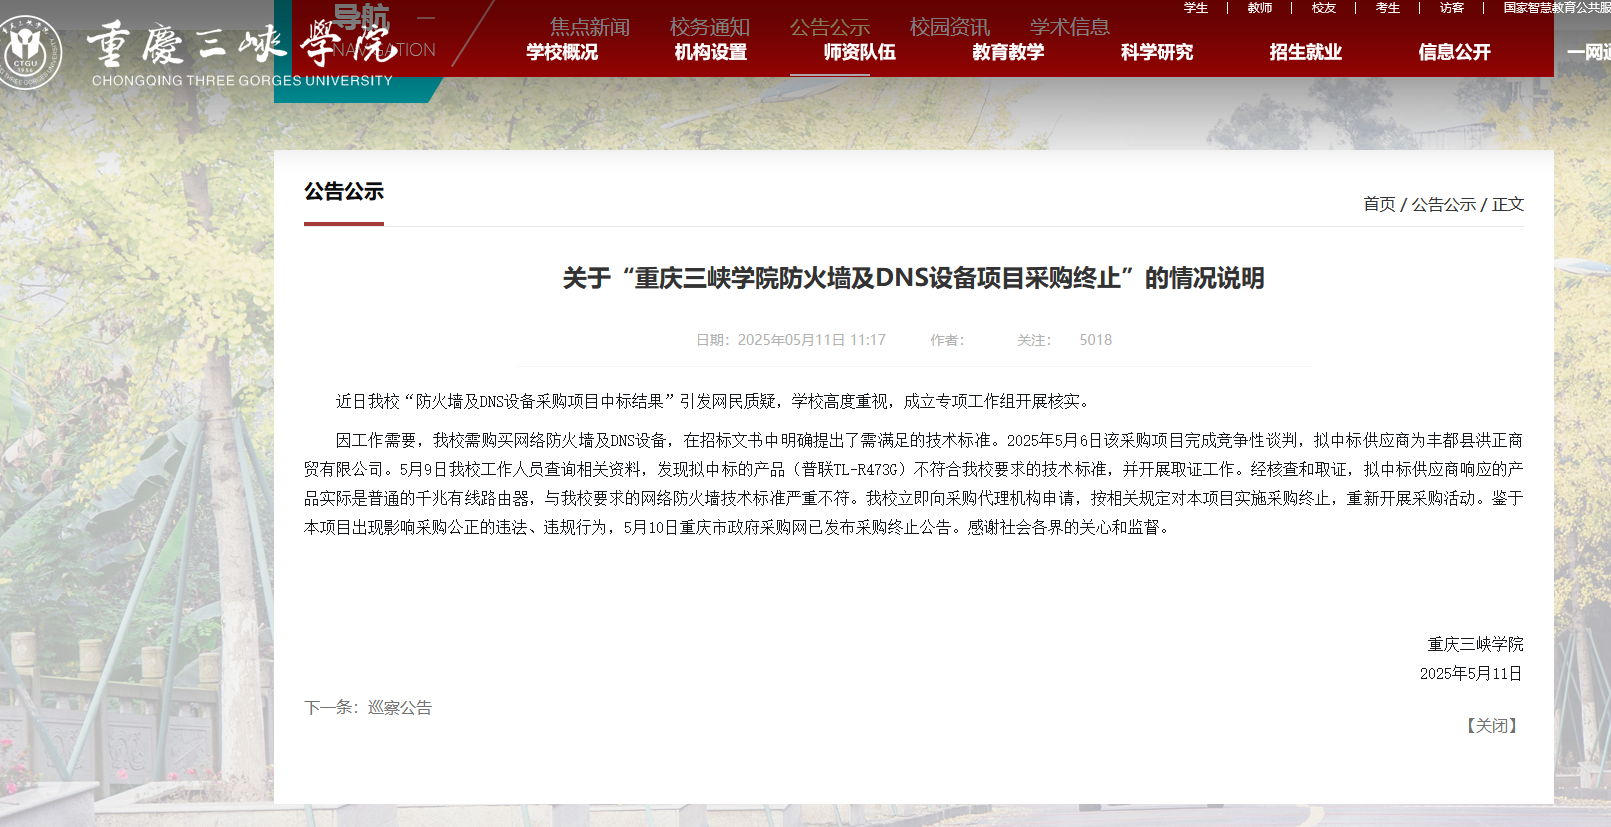Image resolution: width=1611 pixels, height=827 pixels.
Task: Go to 焦点新闻 section
Action: click(590, 27)
